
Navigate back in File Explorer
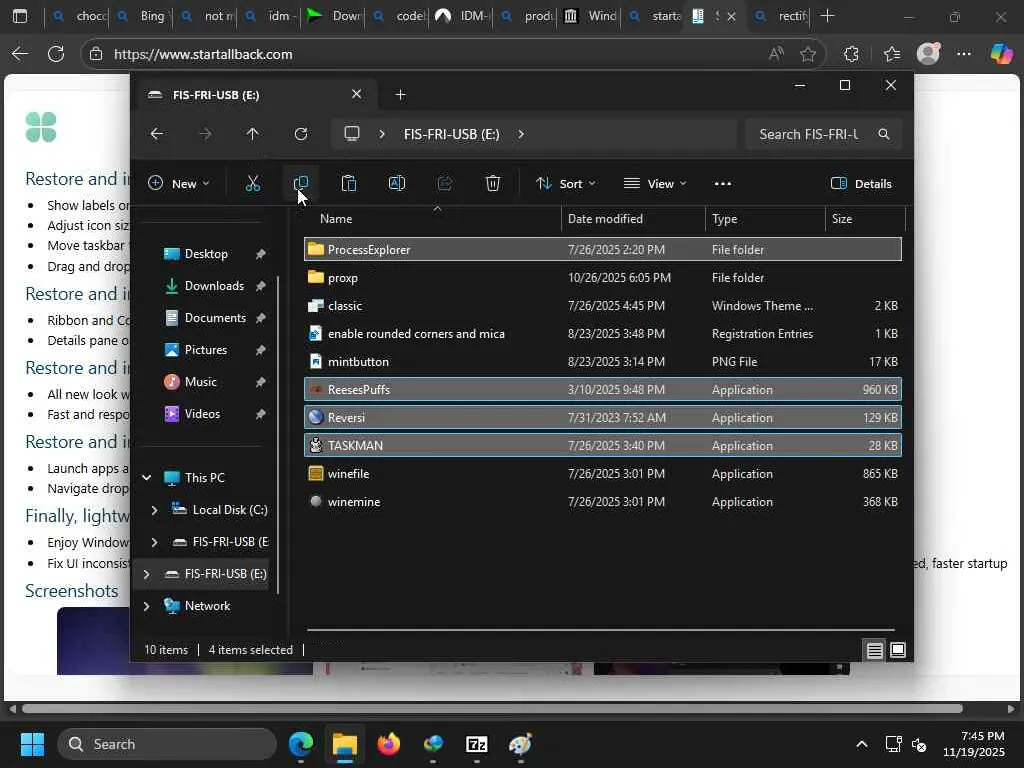156,134
